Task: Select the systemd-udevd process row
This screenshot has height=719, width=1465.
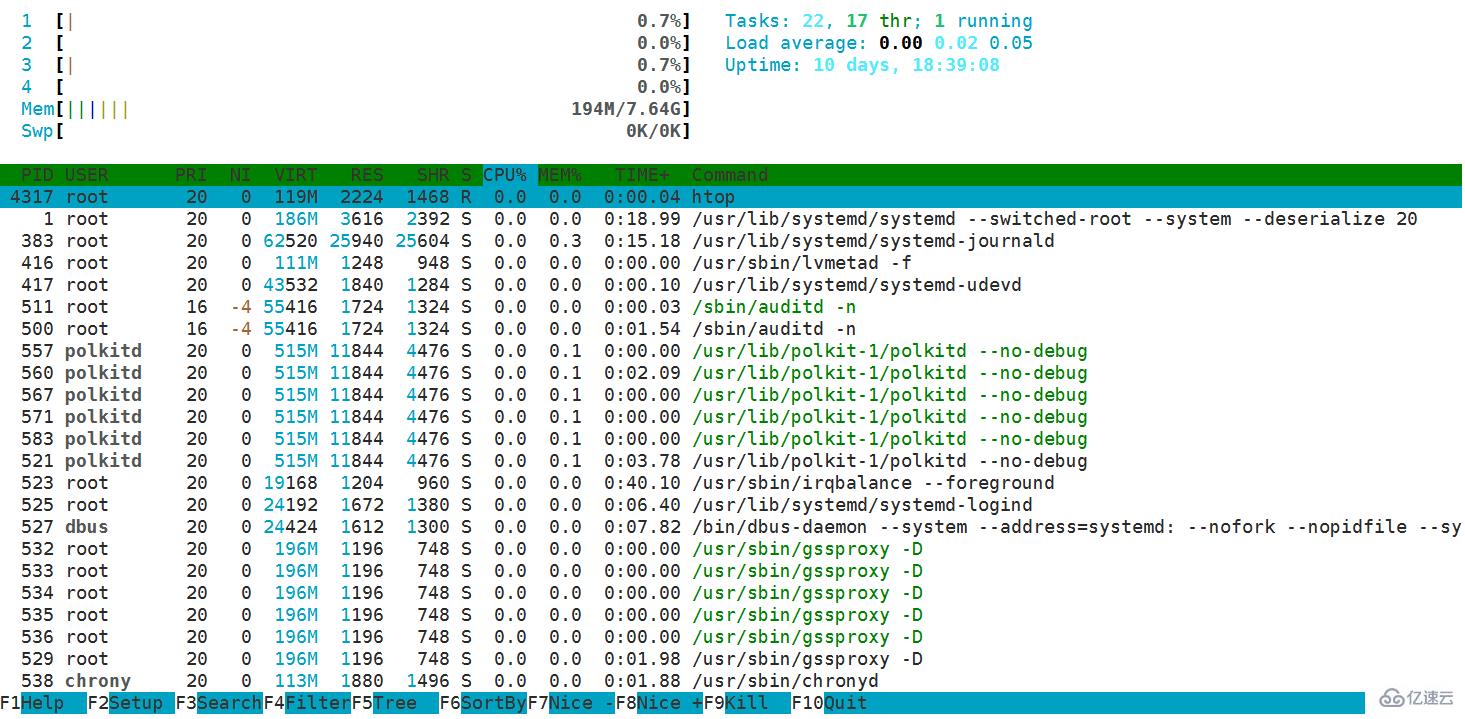Action: click(x=731, y=285)
